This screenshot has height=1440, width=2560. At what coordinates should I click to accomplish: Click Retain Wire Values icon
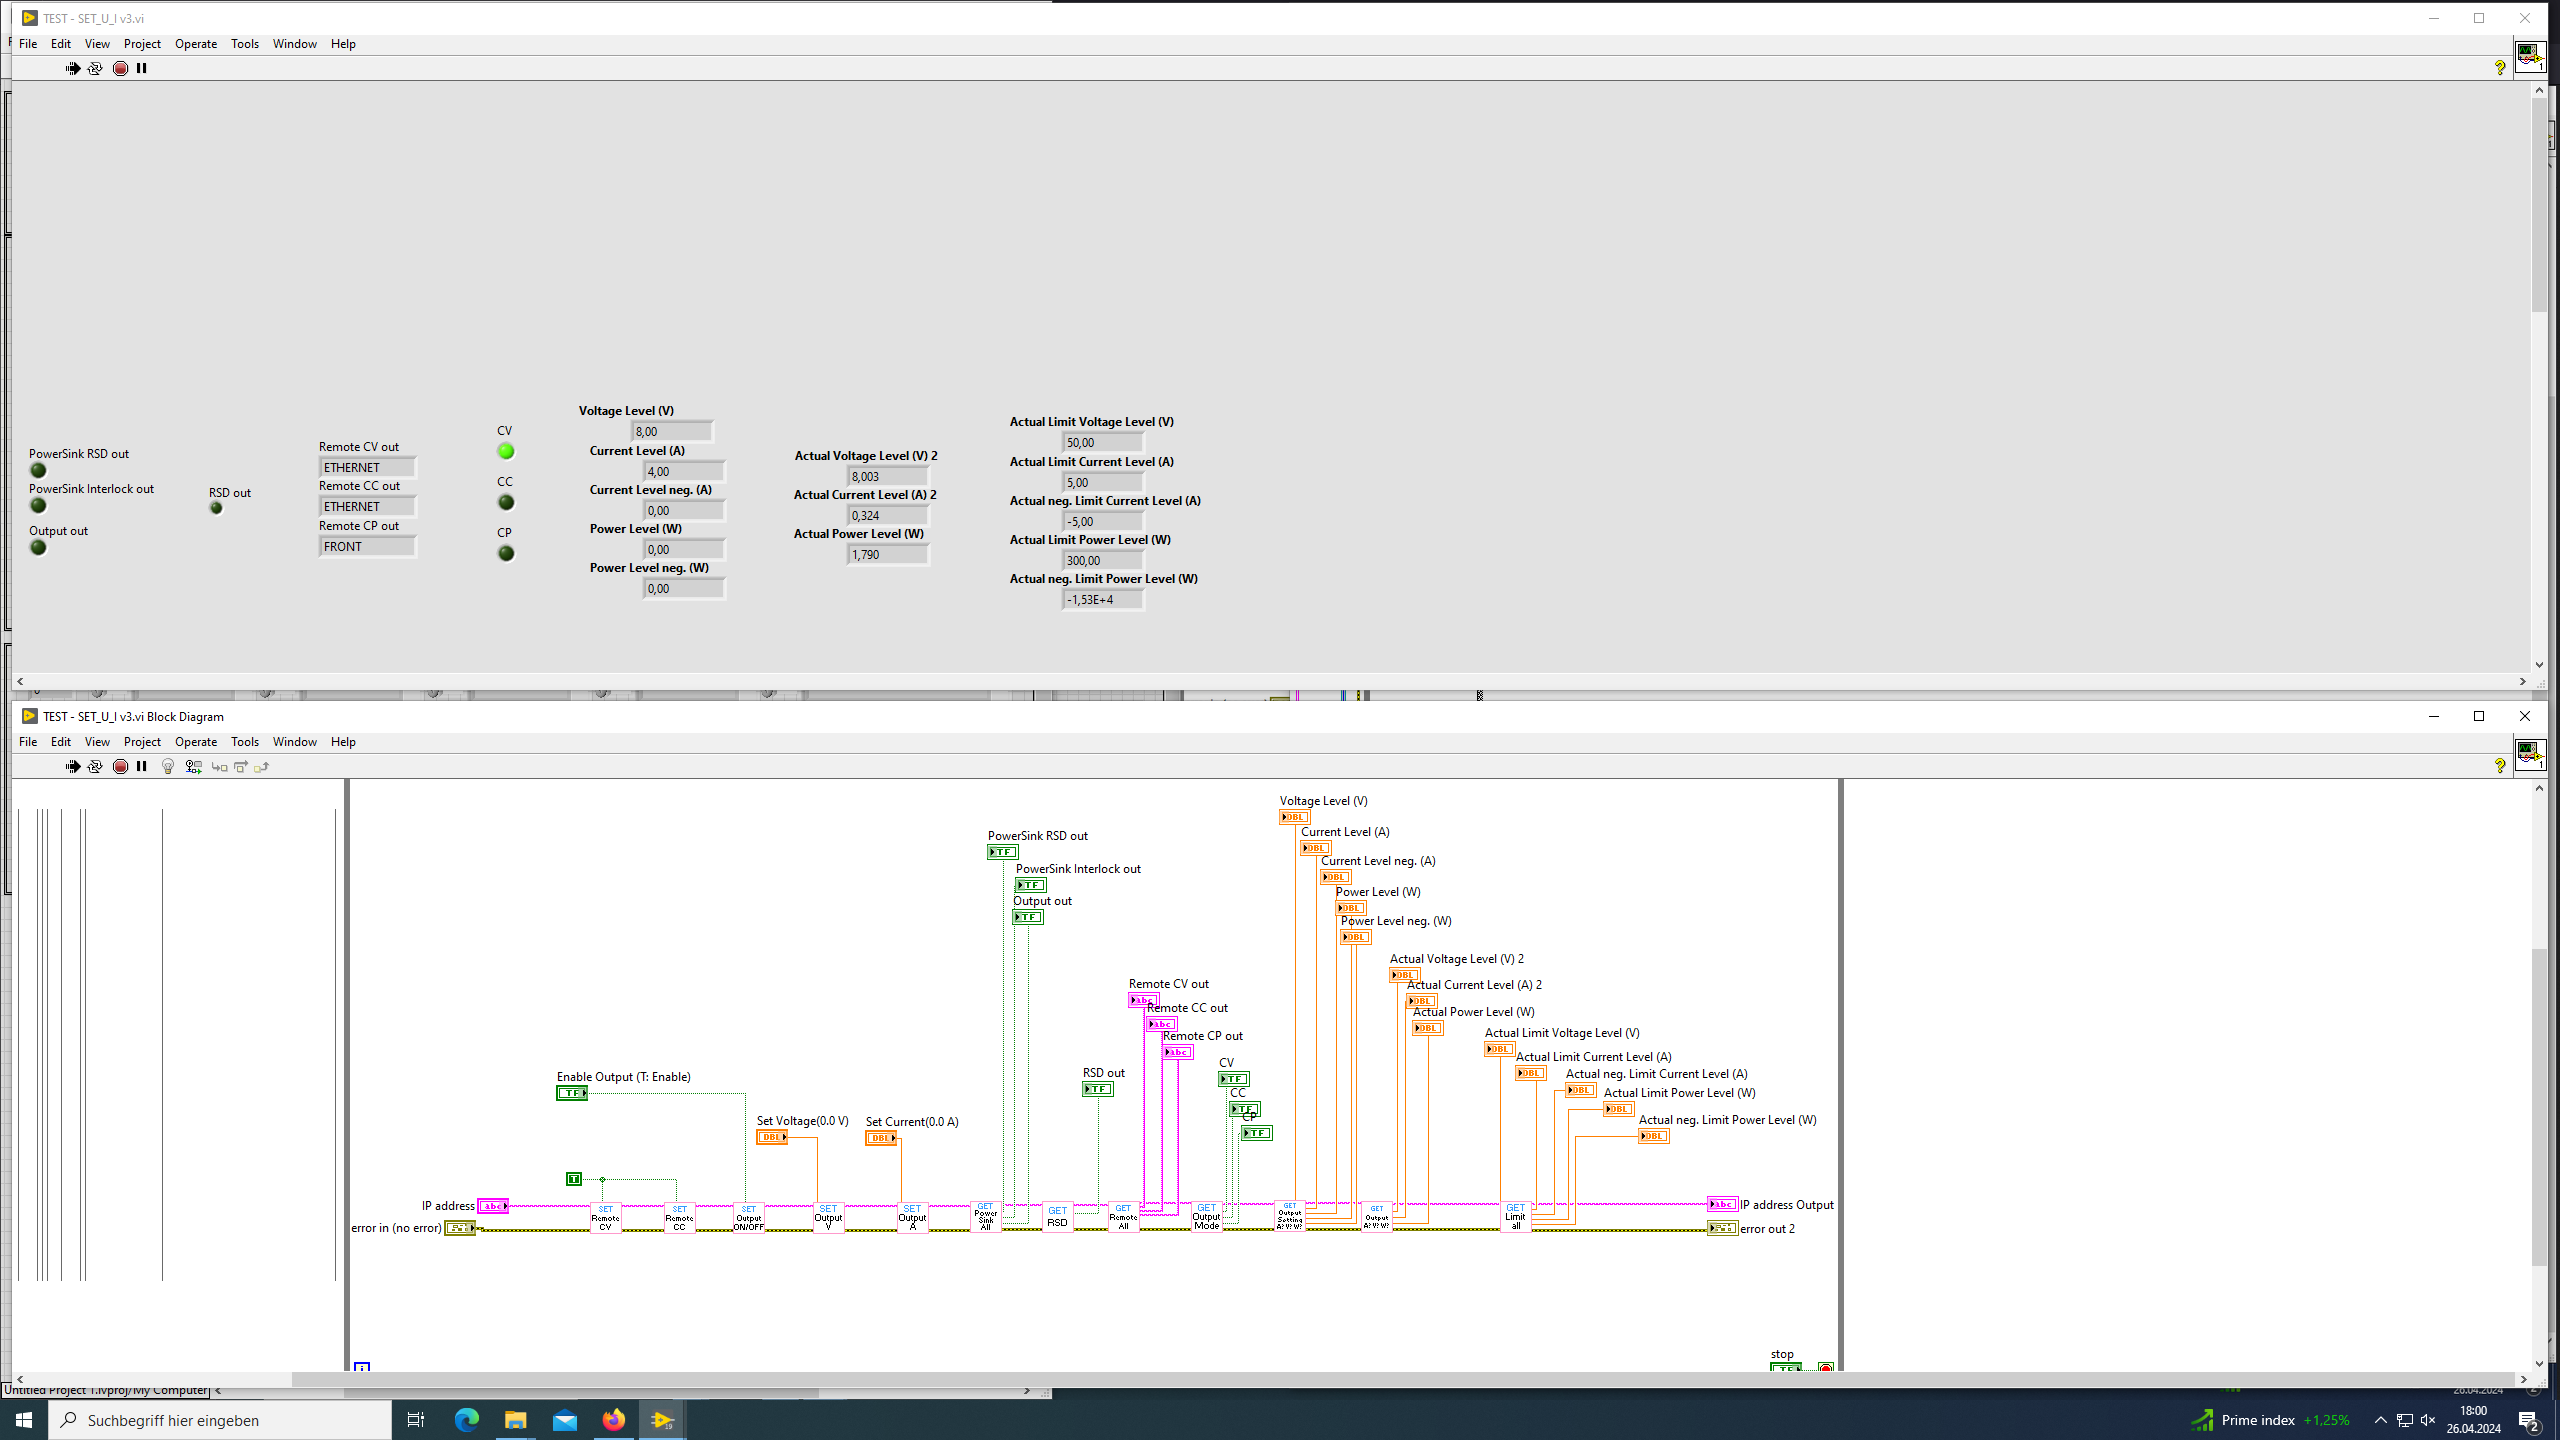tap(194, 766)
